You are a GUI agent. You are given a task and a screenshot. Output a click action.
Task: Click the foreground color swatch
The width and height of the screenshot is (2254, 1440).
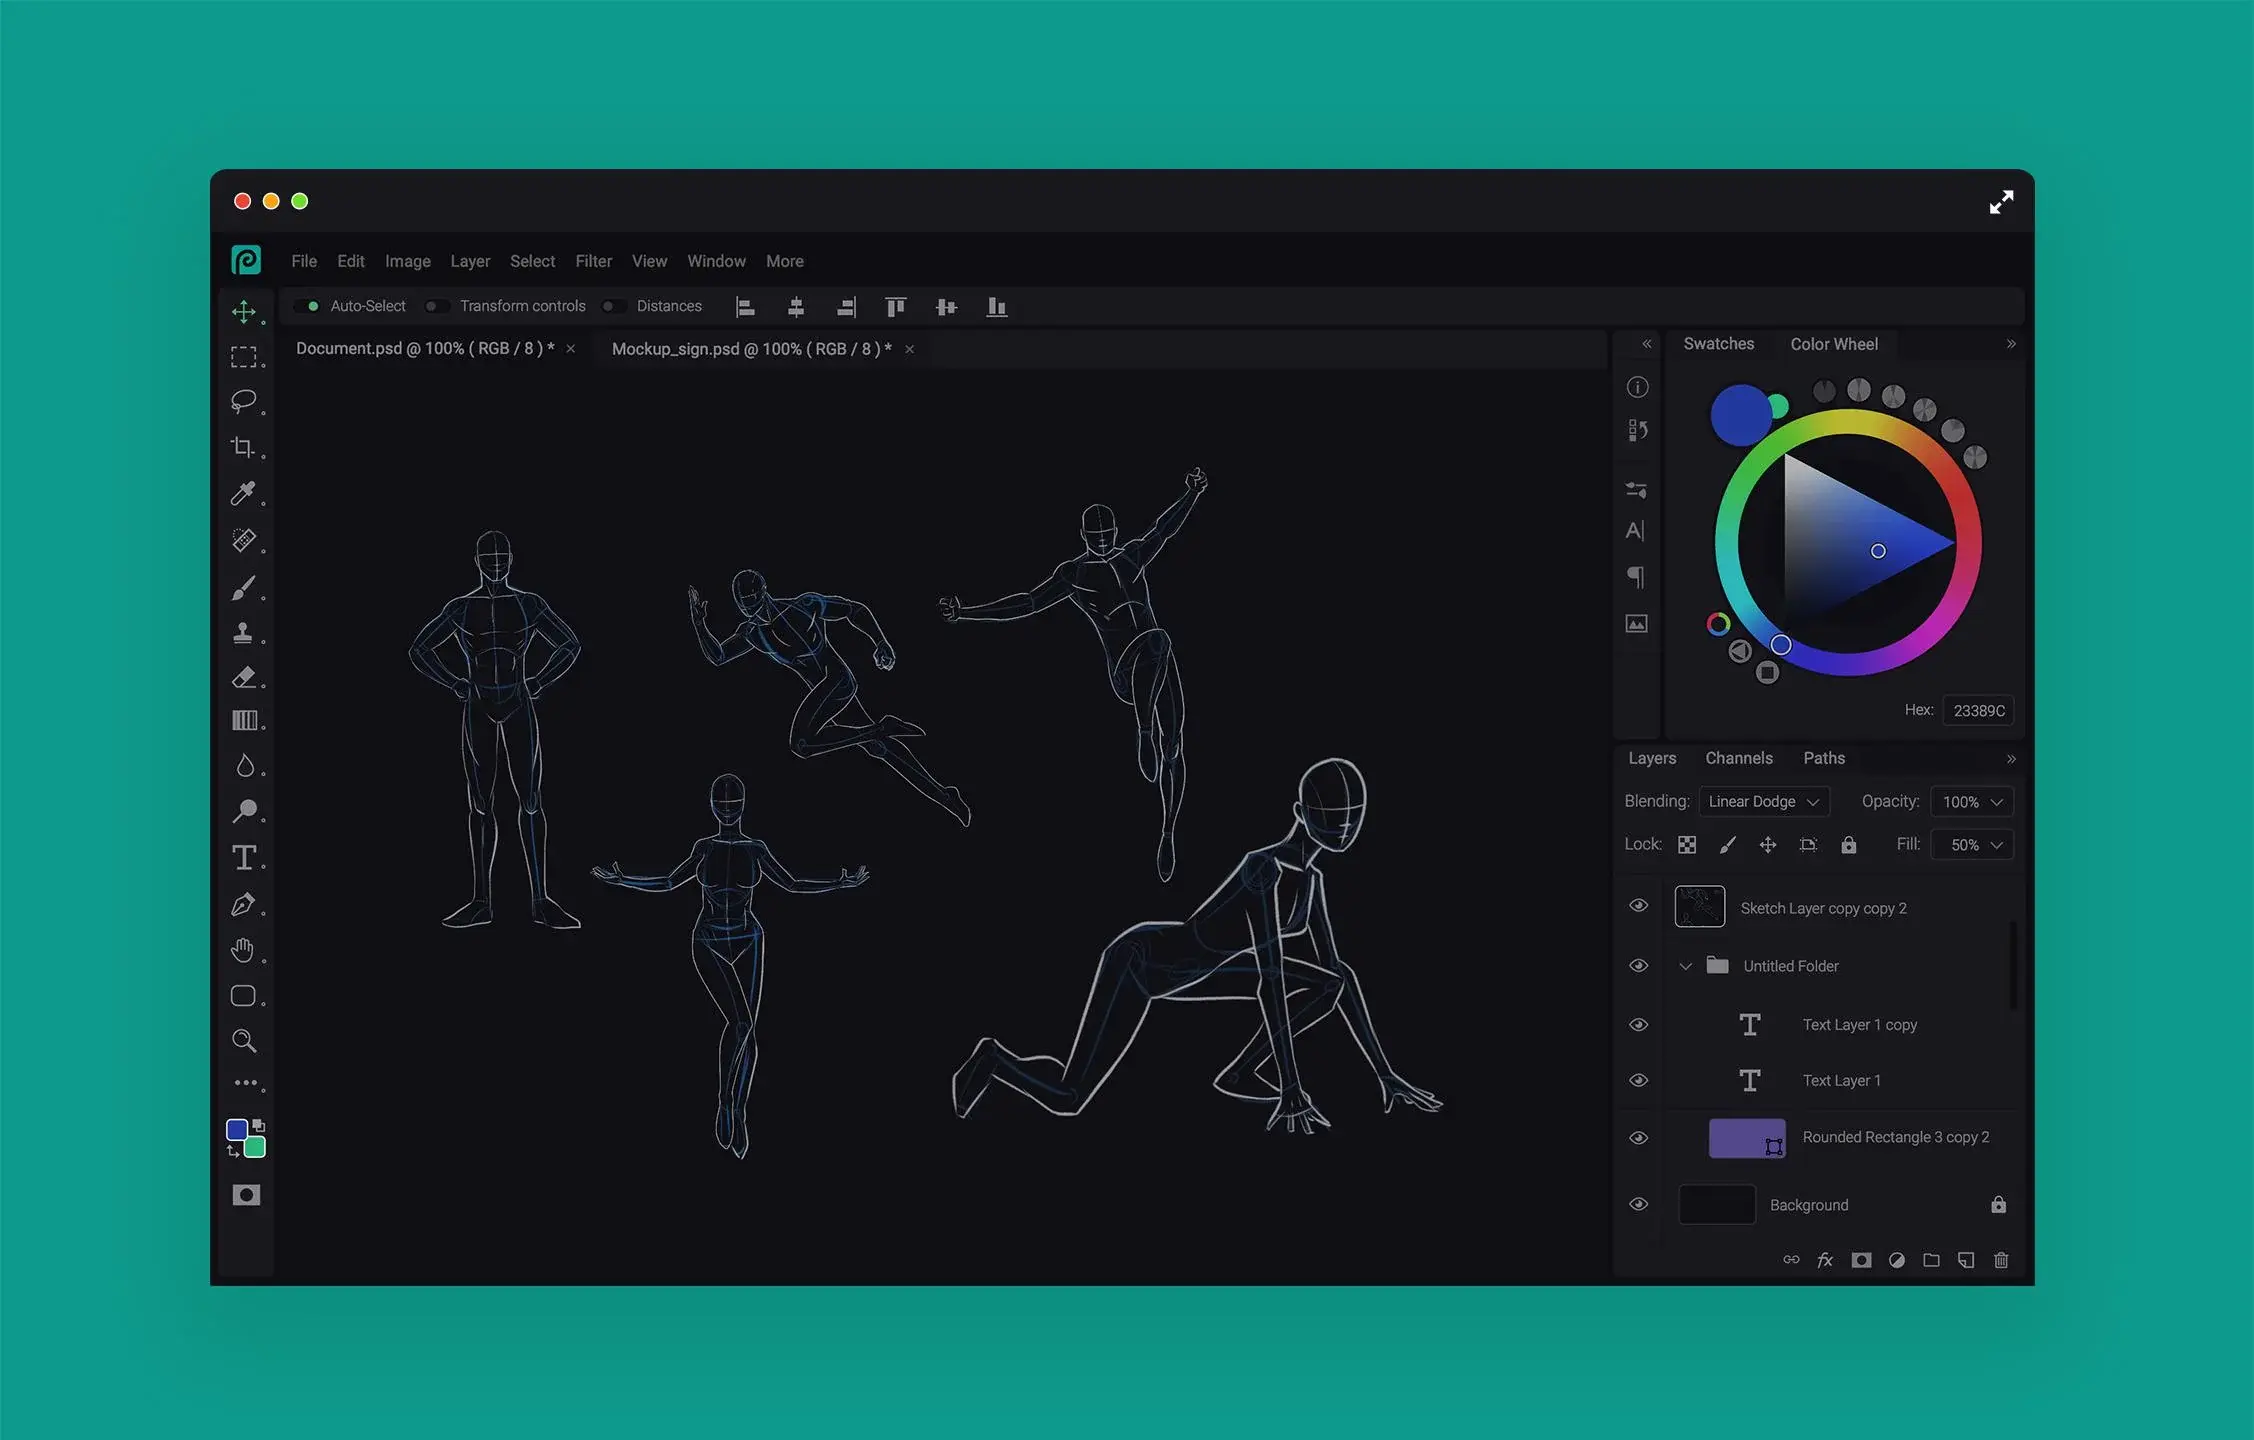237,1129
